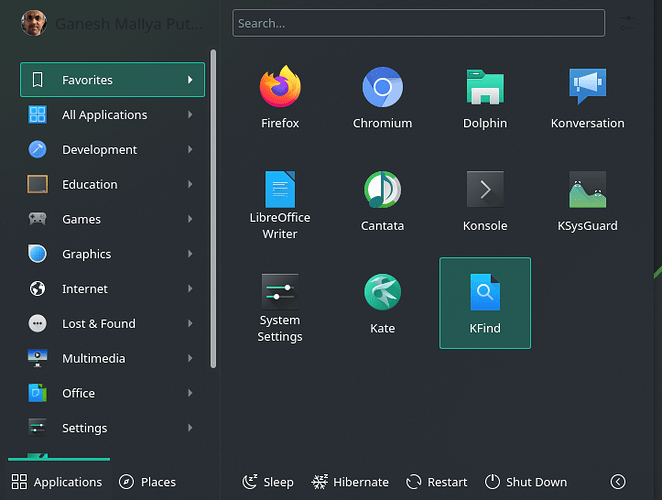Click the Internet category label
The width and height of the screenshot is (662, 500).
tap(85, 289)
